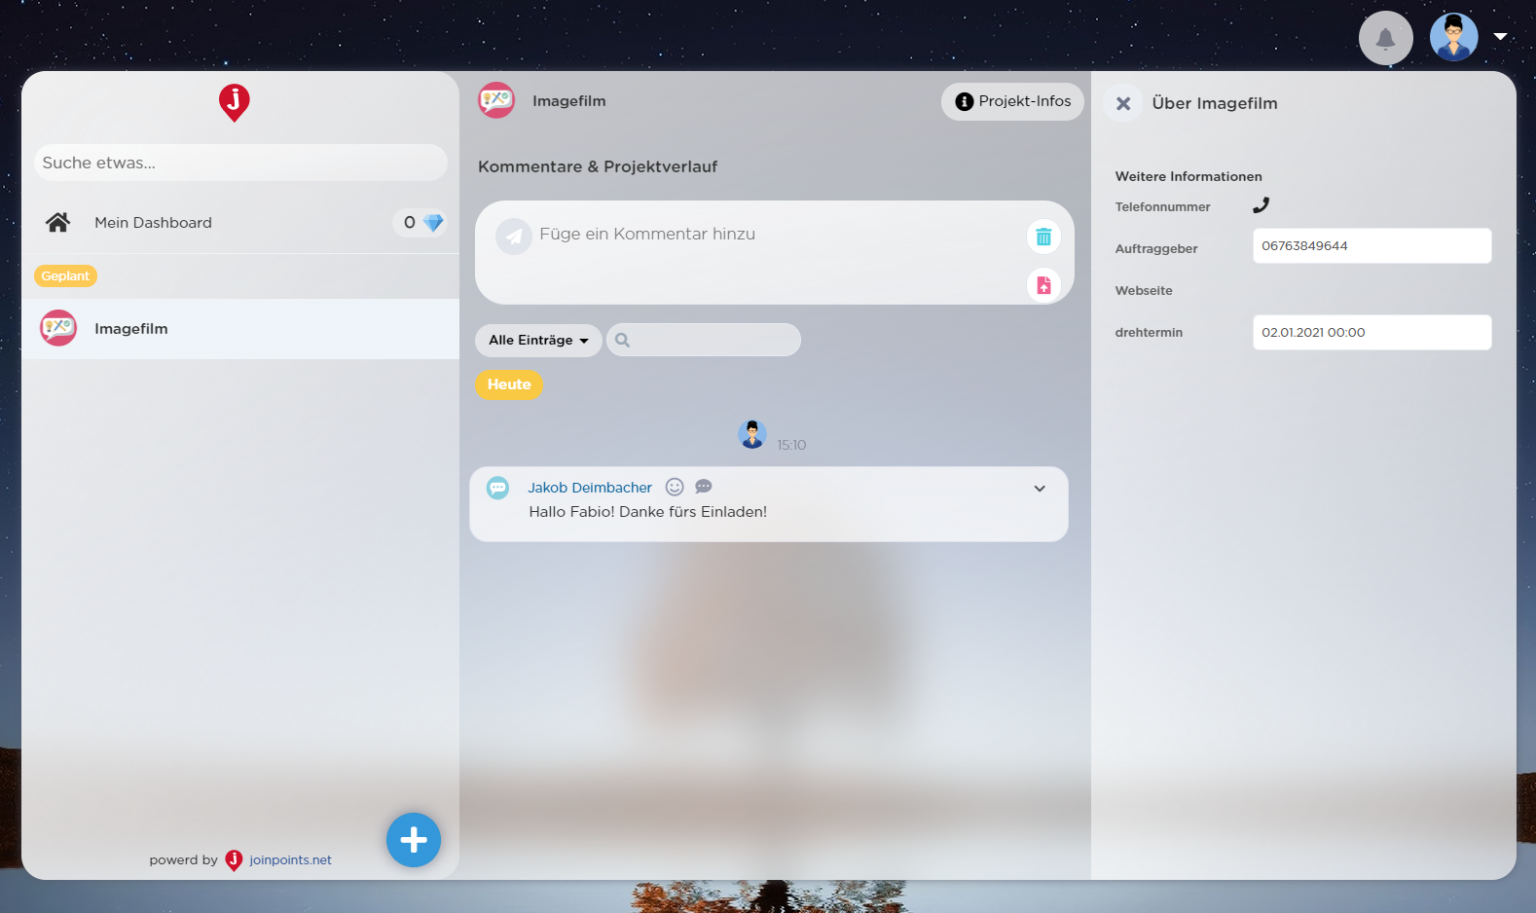Image resolution: width=1536 pixels, height=913 pixels.
Task: Expand Jakob Deimbacher's comment options chevron
Action: pos(1039,489)
